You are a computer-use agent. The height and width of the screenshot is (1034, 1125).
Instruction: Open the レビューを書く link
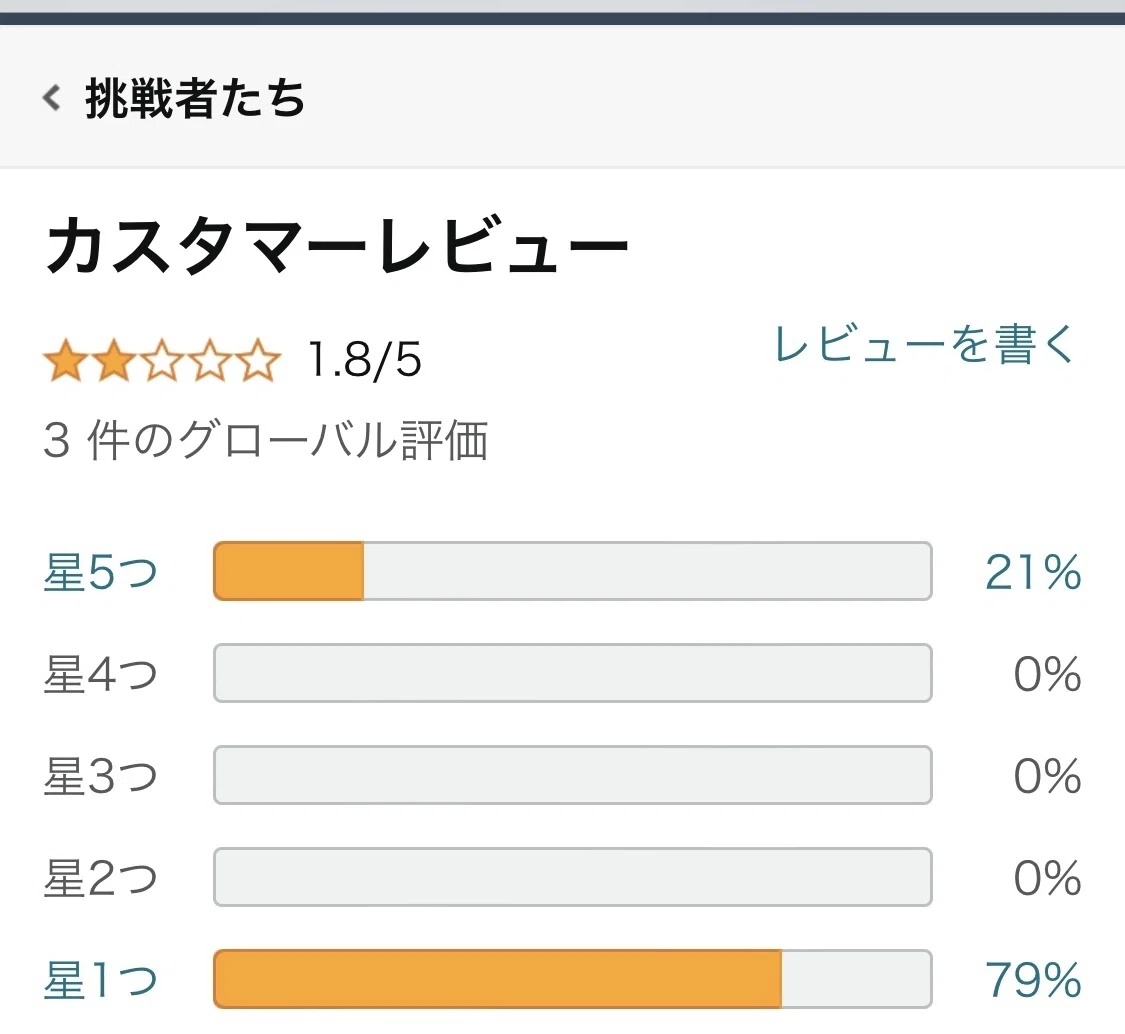(925, 345)
